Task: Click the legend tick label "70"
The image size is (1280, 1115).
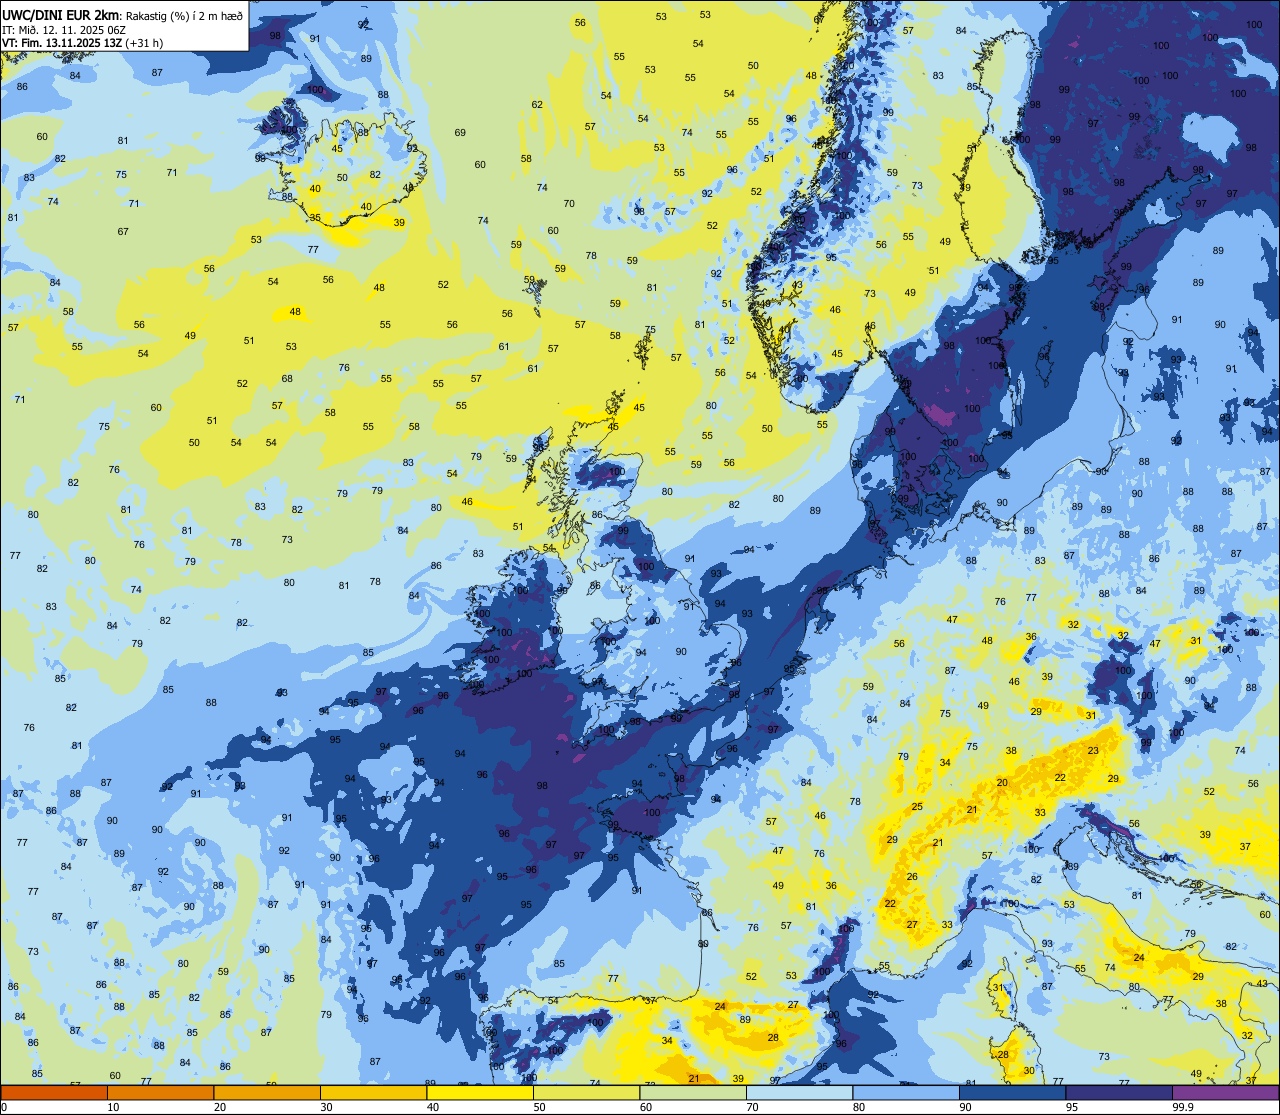Action: pyautogui.click(x=752, y=1107)
